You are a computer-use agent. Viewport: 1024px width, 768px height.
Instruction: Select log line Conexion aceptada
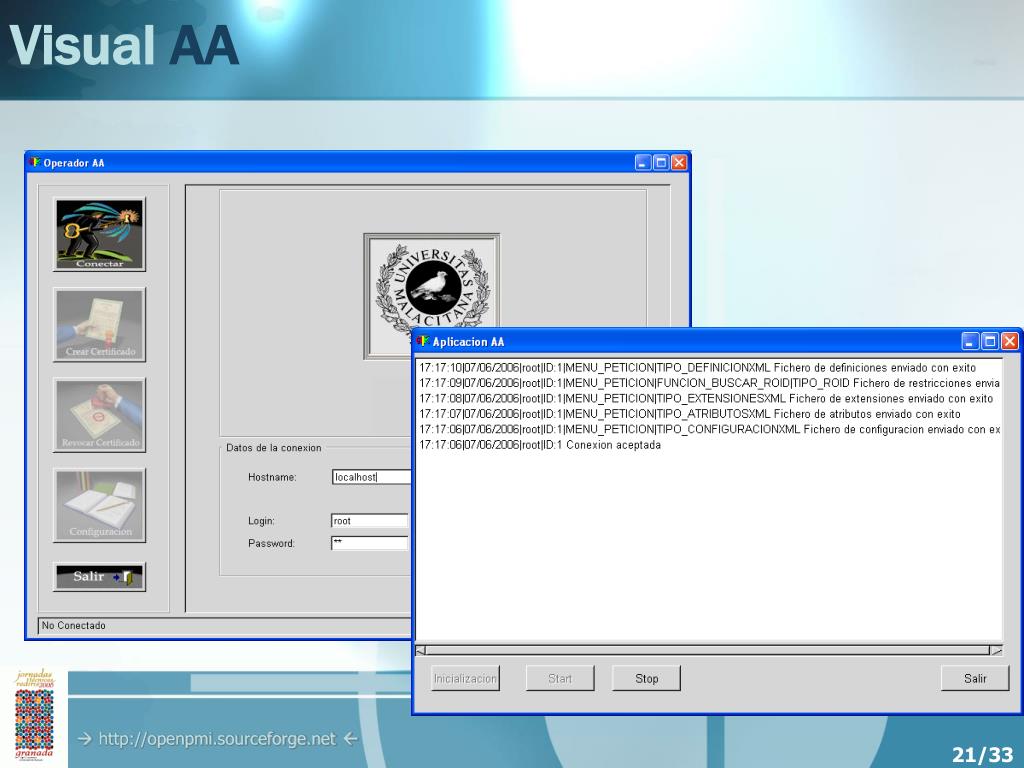coord(540,445)
